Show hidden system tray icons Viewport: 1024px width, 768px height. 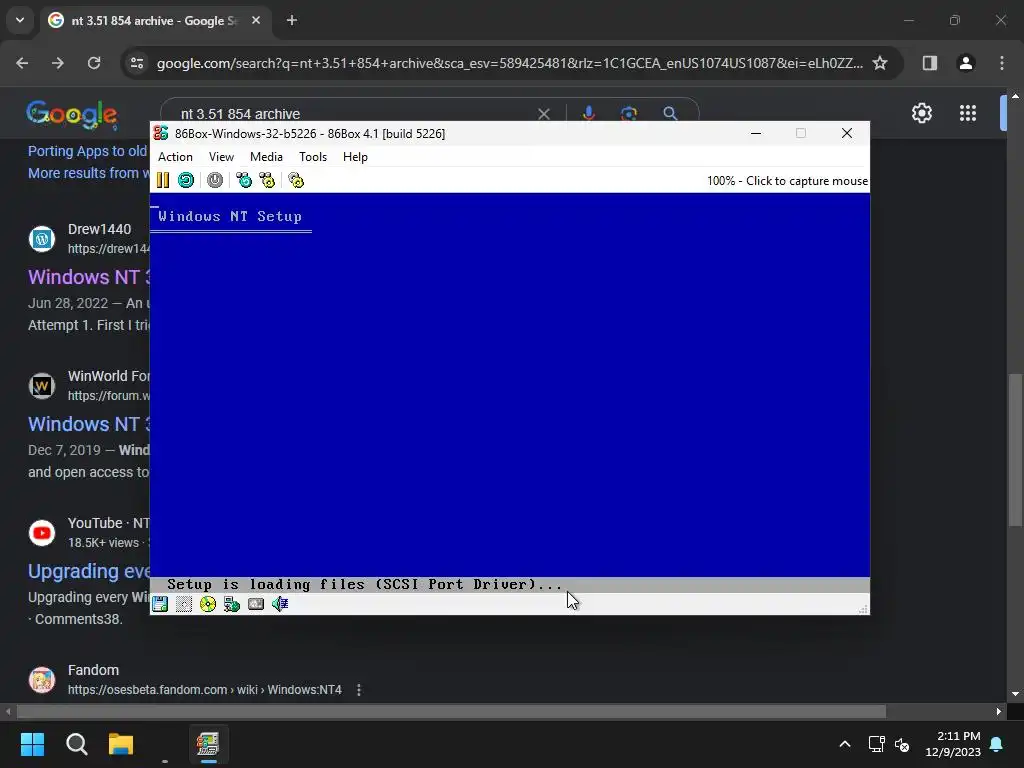[845, 744]
